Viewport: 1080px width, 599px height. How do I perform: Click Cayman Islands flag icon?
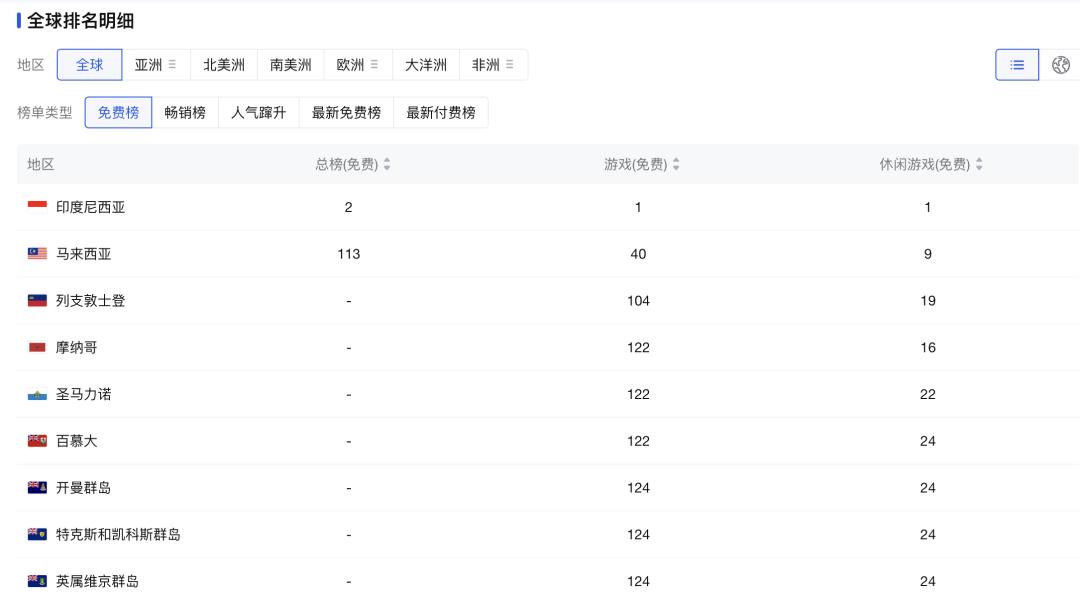tap(37, 487)
